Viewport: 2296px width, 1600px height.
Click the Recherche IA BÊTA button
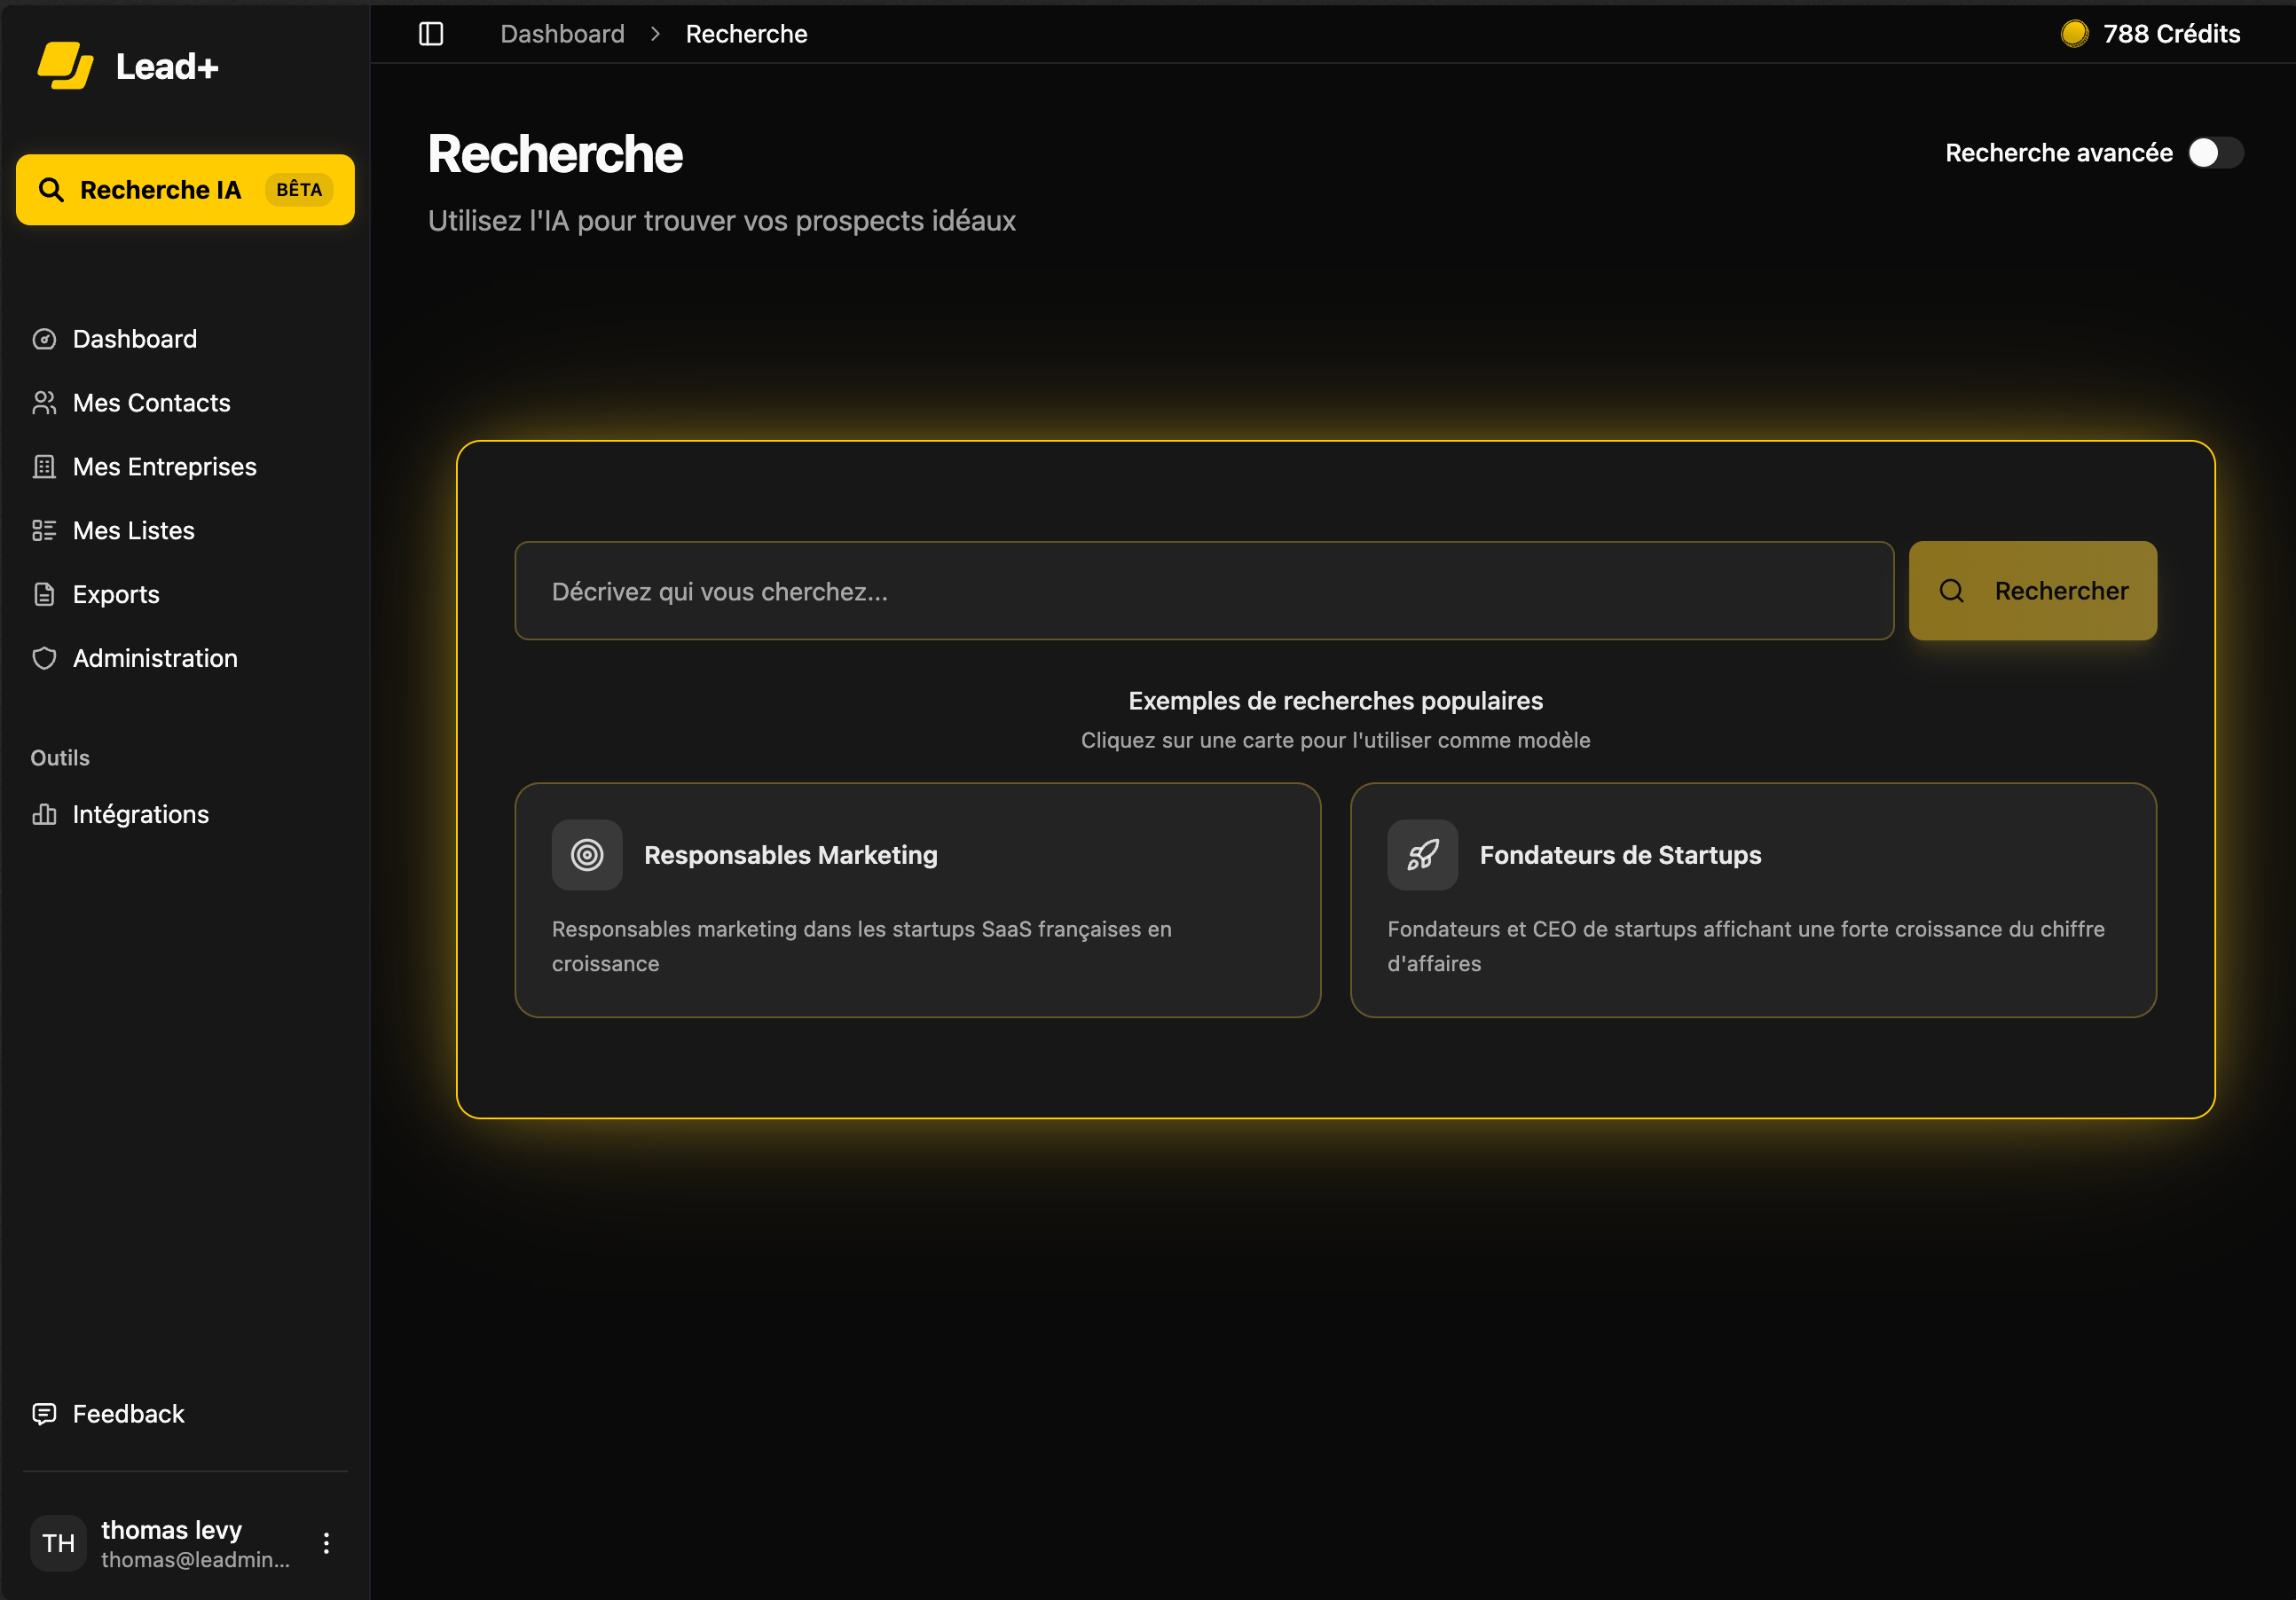pos(185,190)
